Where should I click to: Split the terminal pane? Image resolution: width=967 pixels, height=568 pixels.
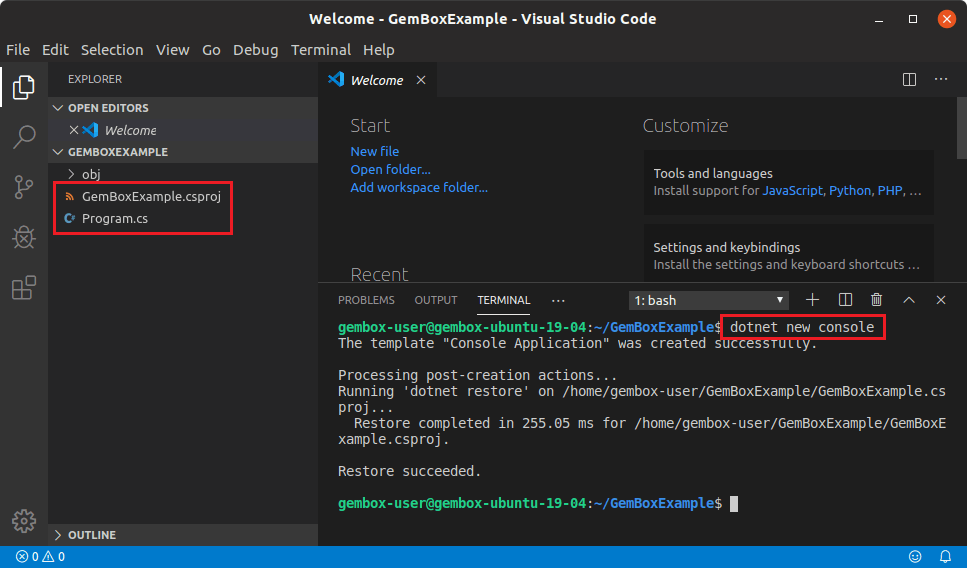point(845,300)
